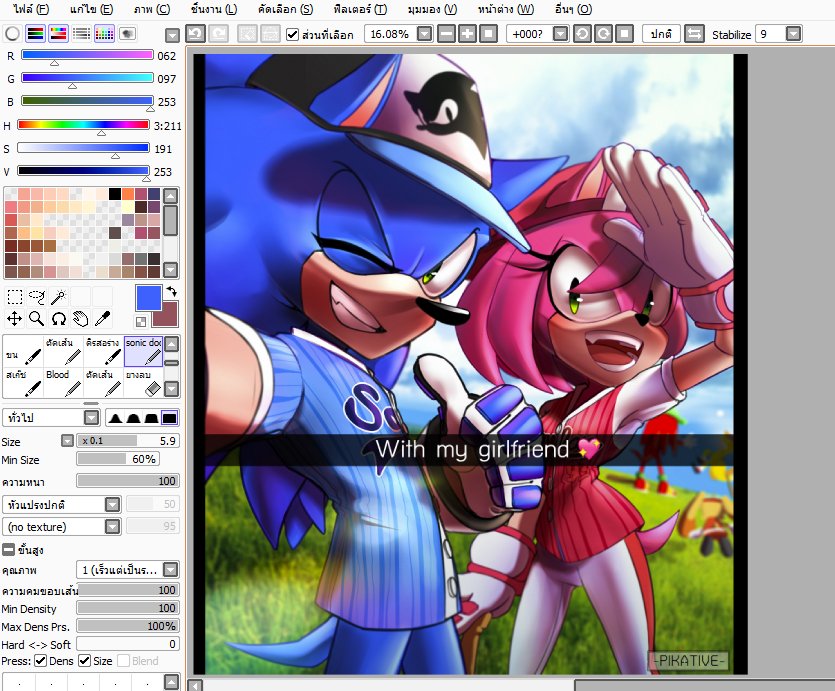Screen dimensions: 835x691
Task: Open the color panel options dropdown arrow
Action: click(172, 36)
